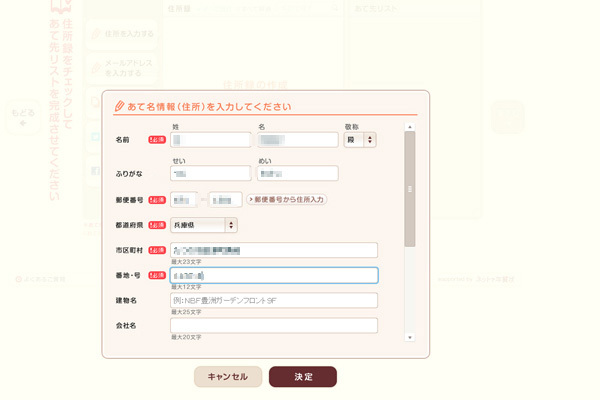Click the pencil icon in dialog header
The image size is (600, 400).
pyautogui.click(x=120, y=106)
